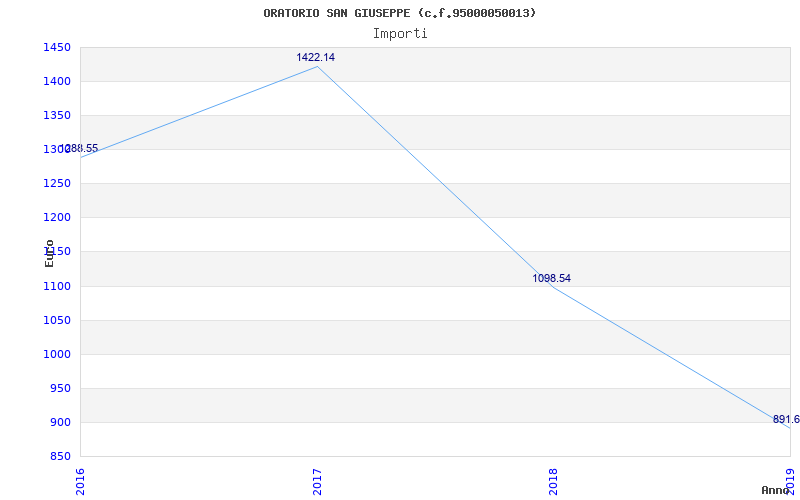Select the 1098.54 data label
The image size is (800, 500).
tap(552, 278)
